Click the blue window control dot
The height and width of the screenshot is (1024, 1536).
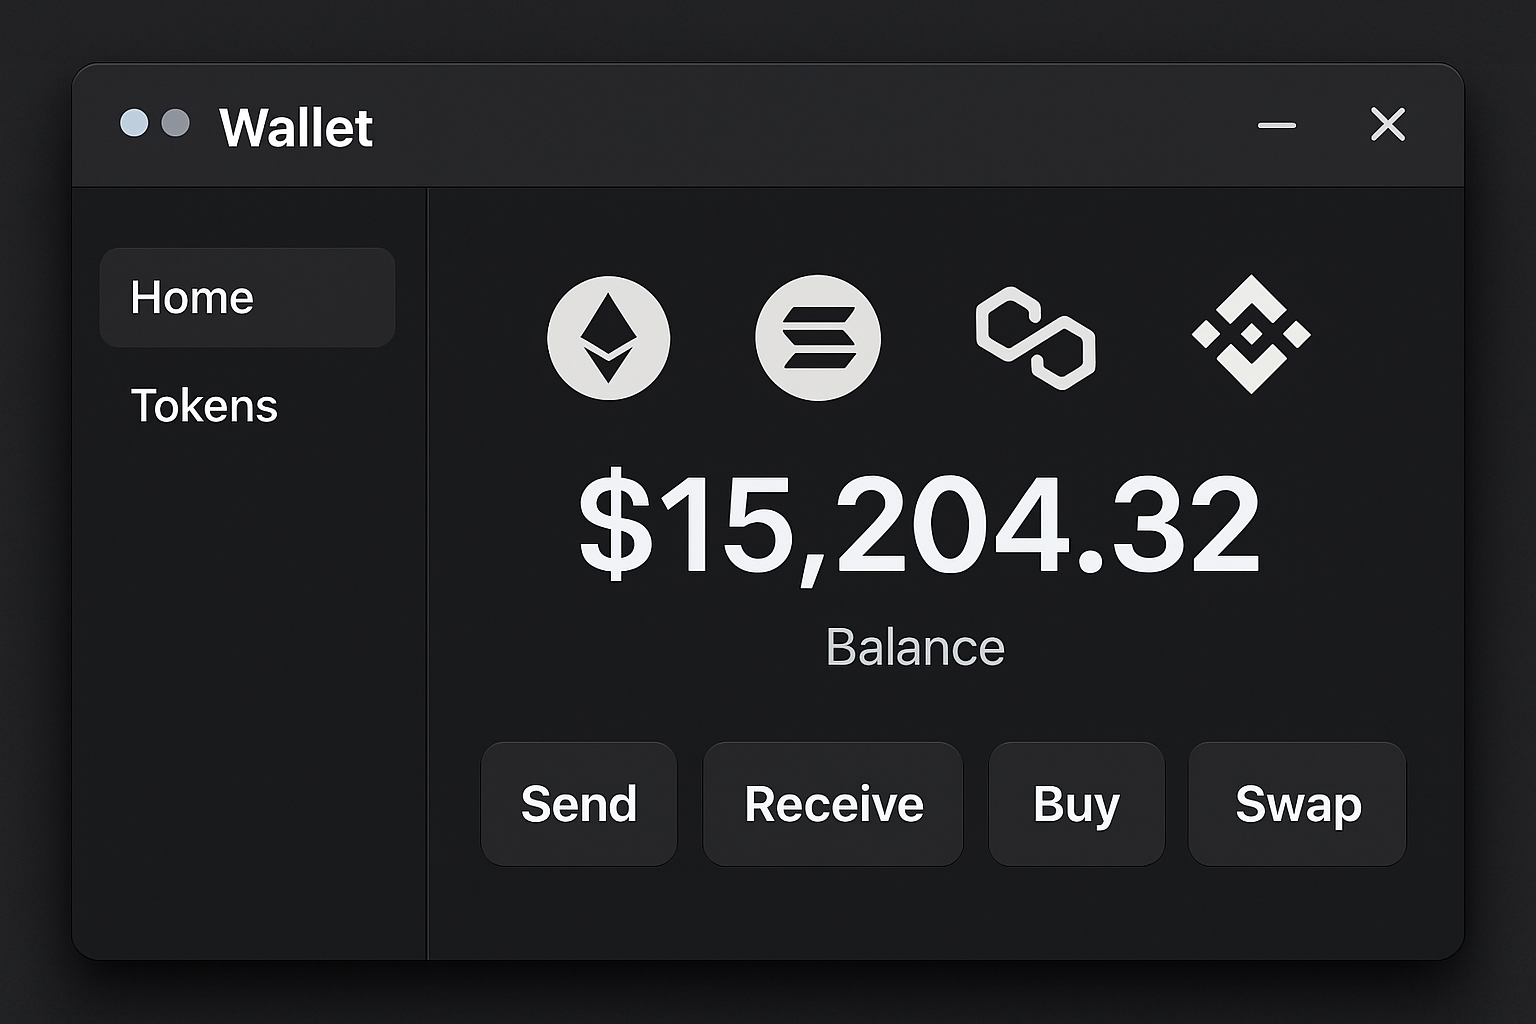pos(133,124)
